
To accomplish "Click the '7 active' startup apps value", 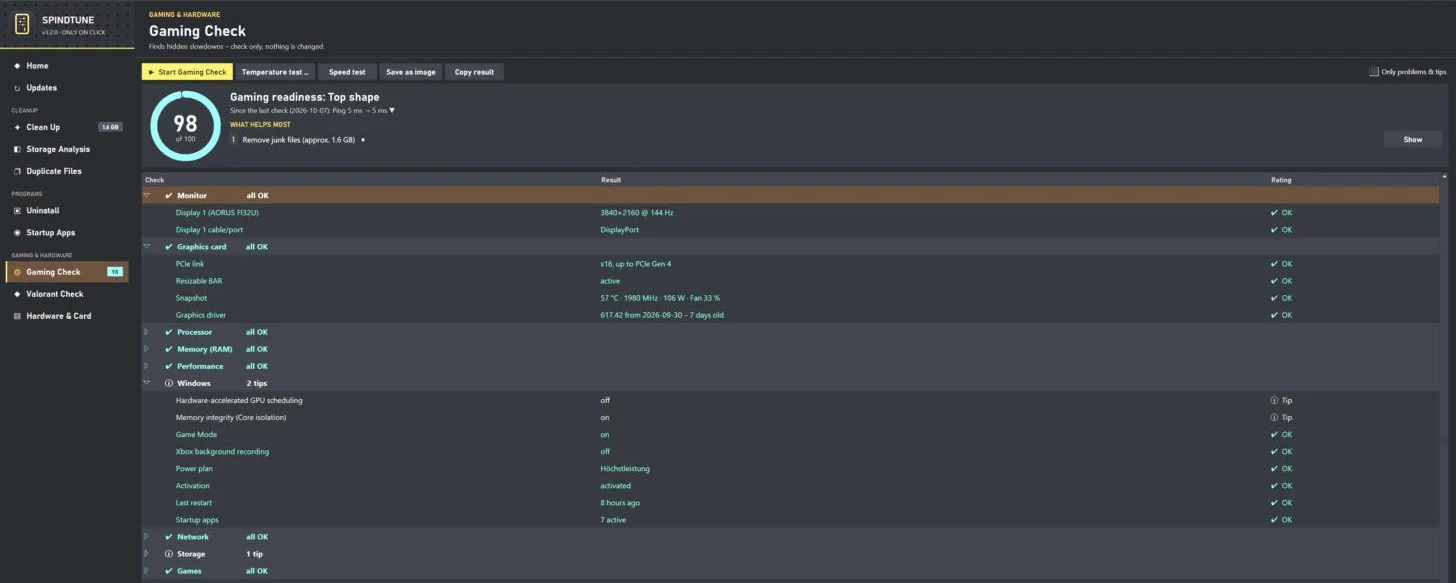I will [613, 520].
